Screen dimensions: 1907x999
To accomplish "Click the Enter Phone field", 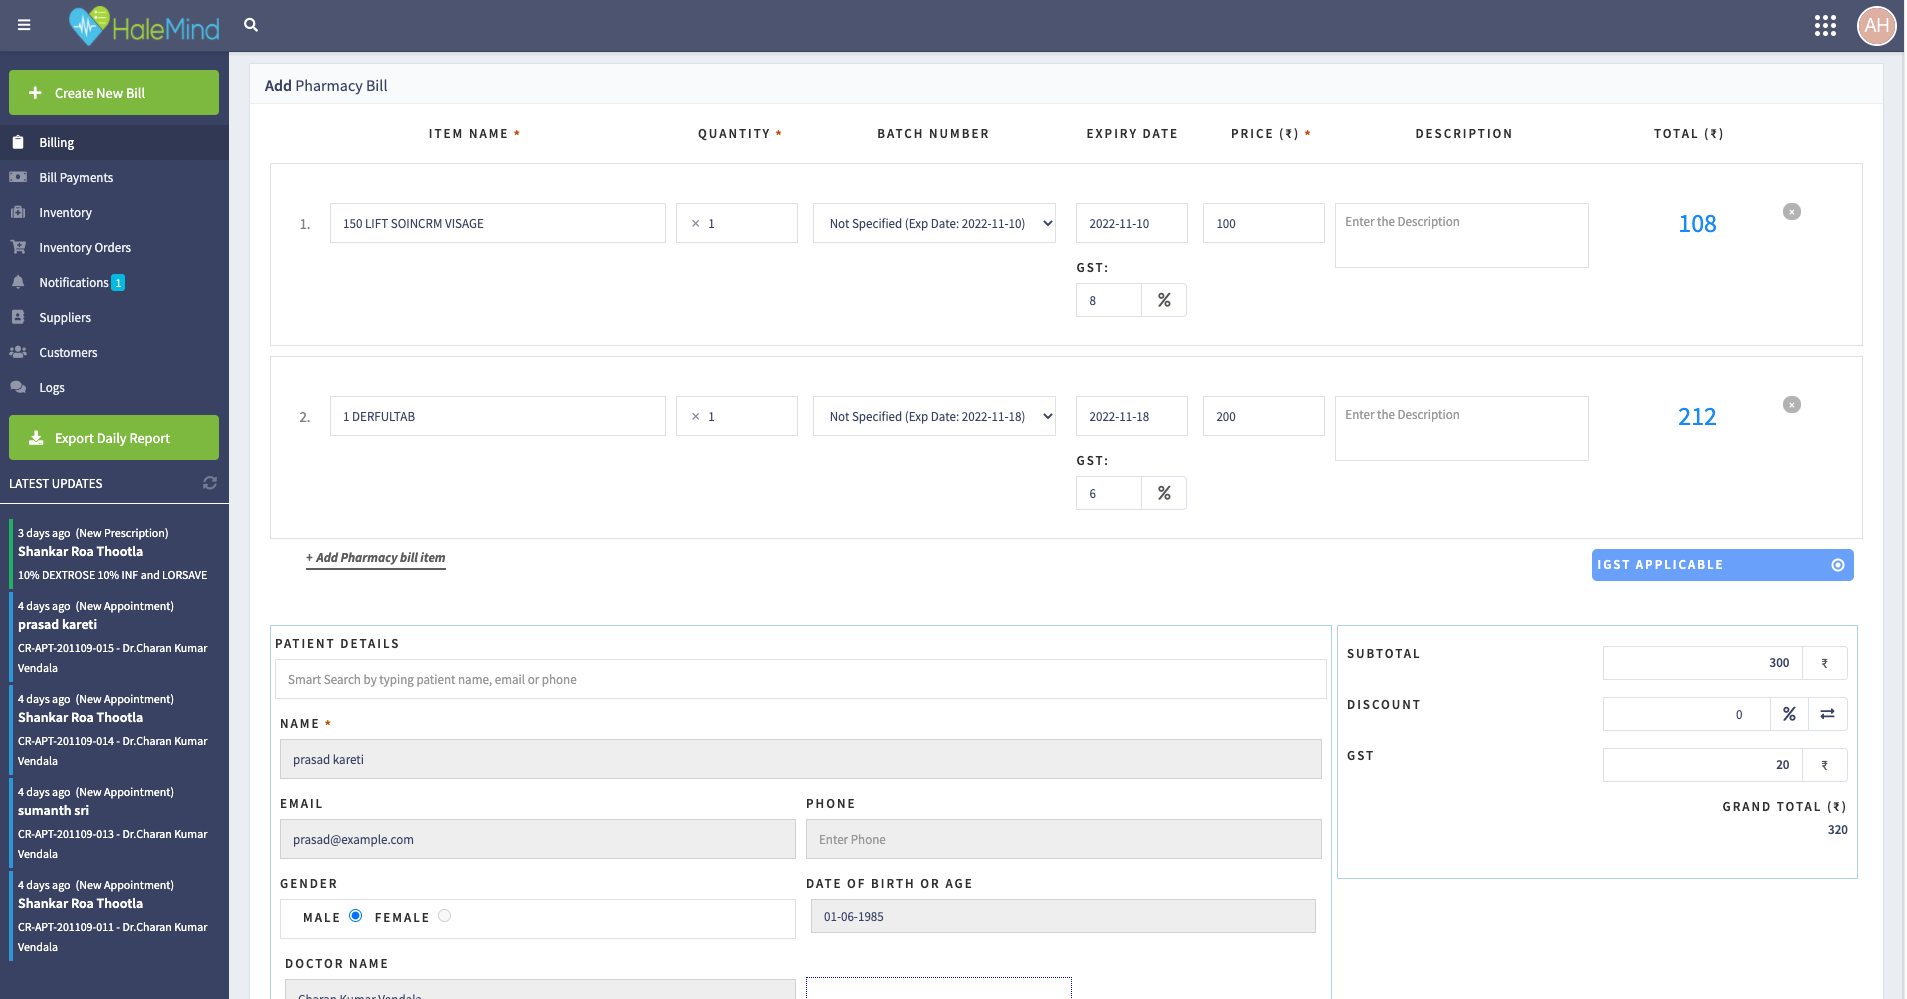I will click(1064, 839).
